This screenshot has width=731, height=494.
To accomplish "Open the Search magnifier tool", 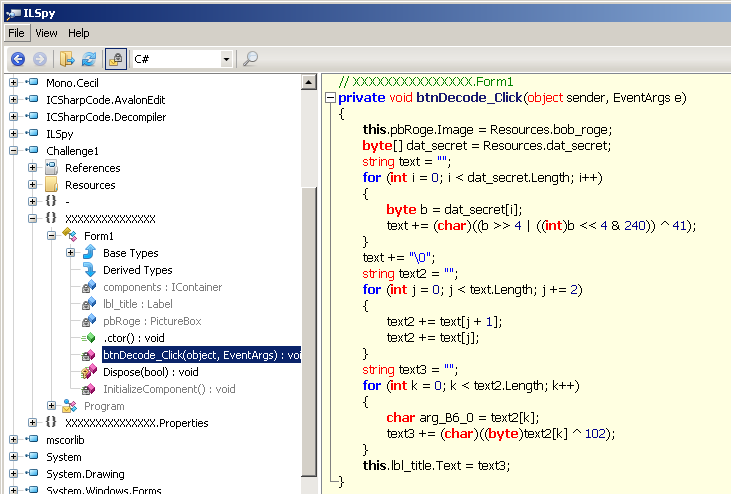I will [250, 59].
